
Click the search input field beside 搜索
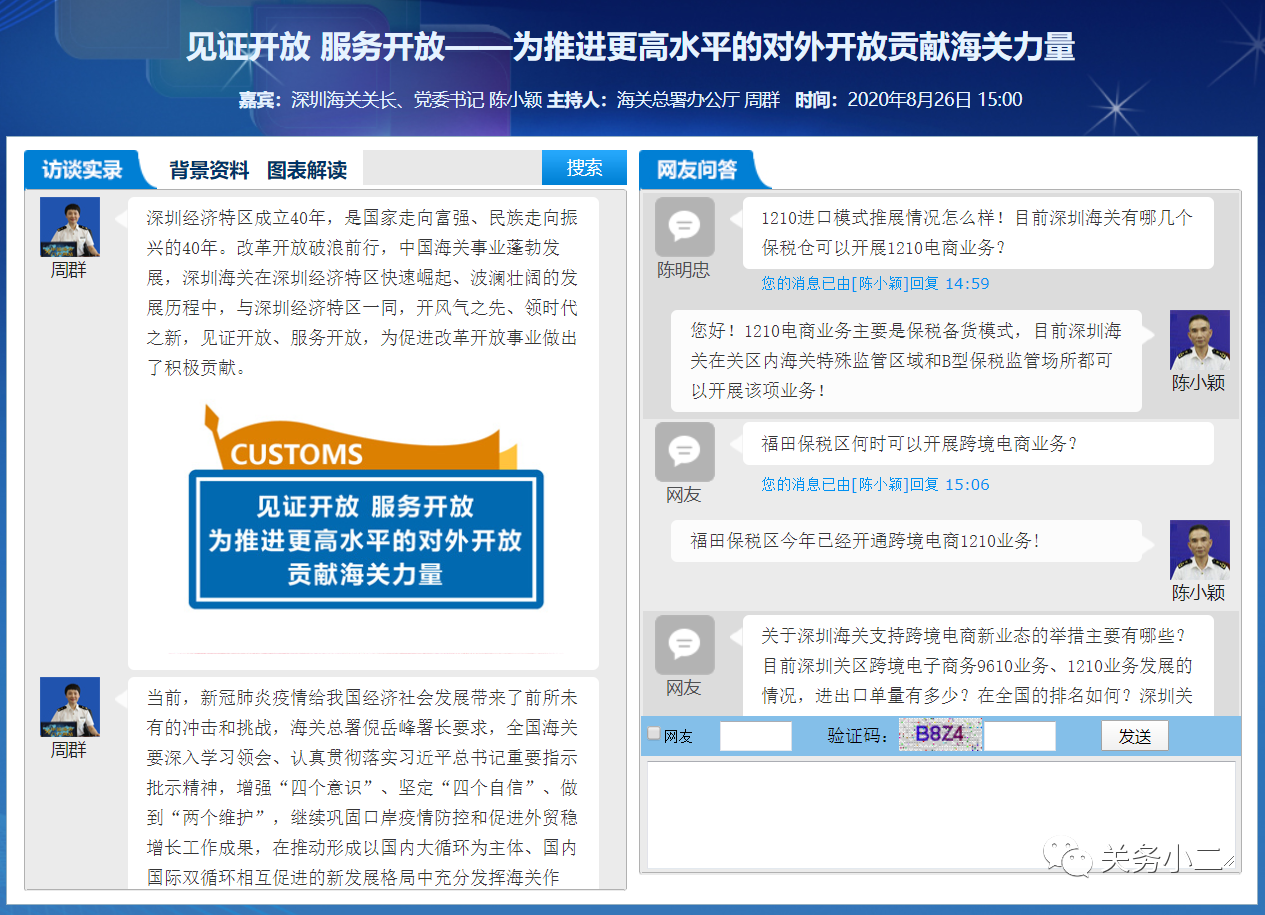coord(452,168)
